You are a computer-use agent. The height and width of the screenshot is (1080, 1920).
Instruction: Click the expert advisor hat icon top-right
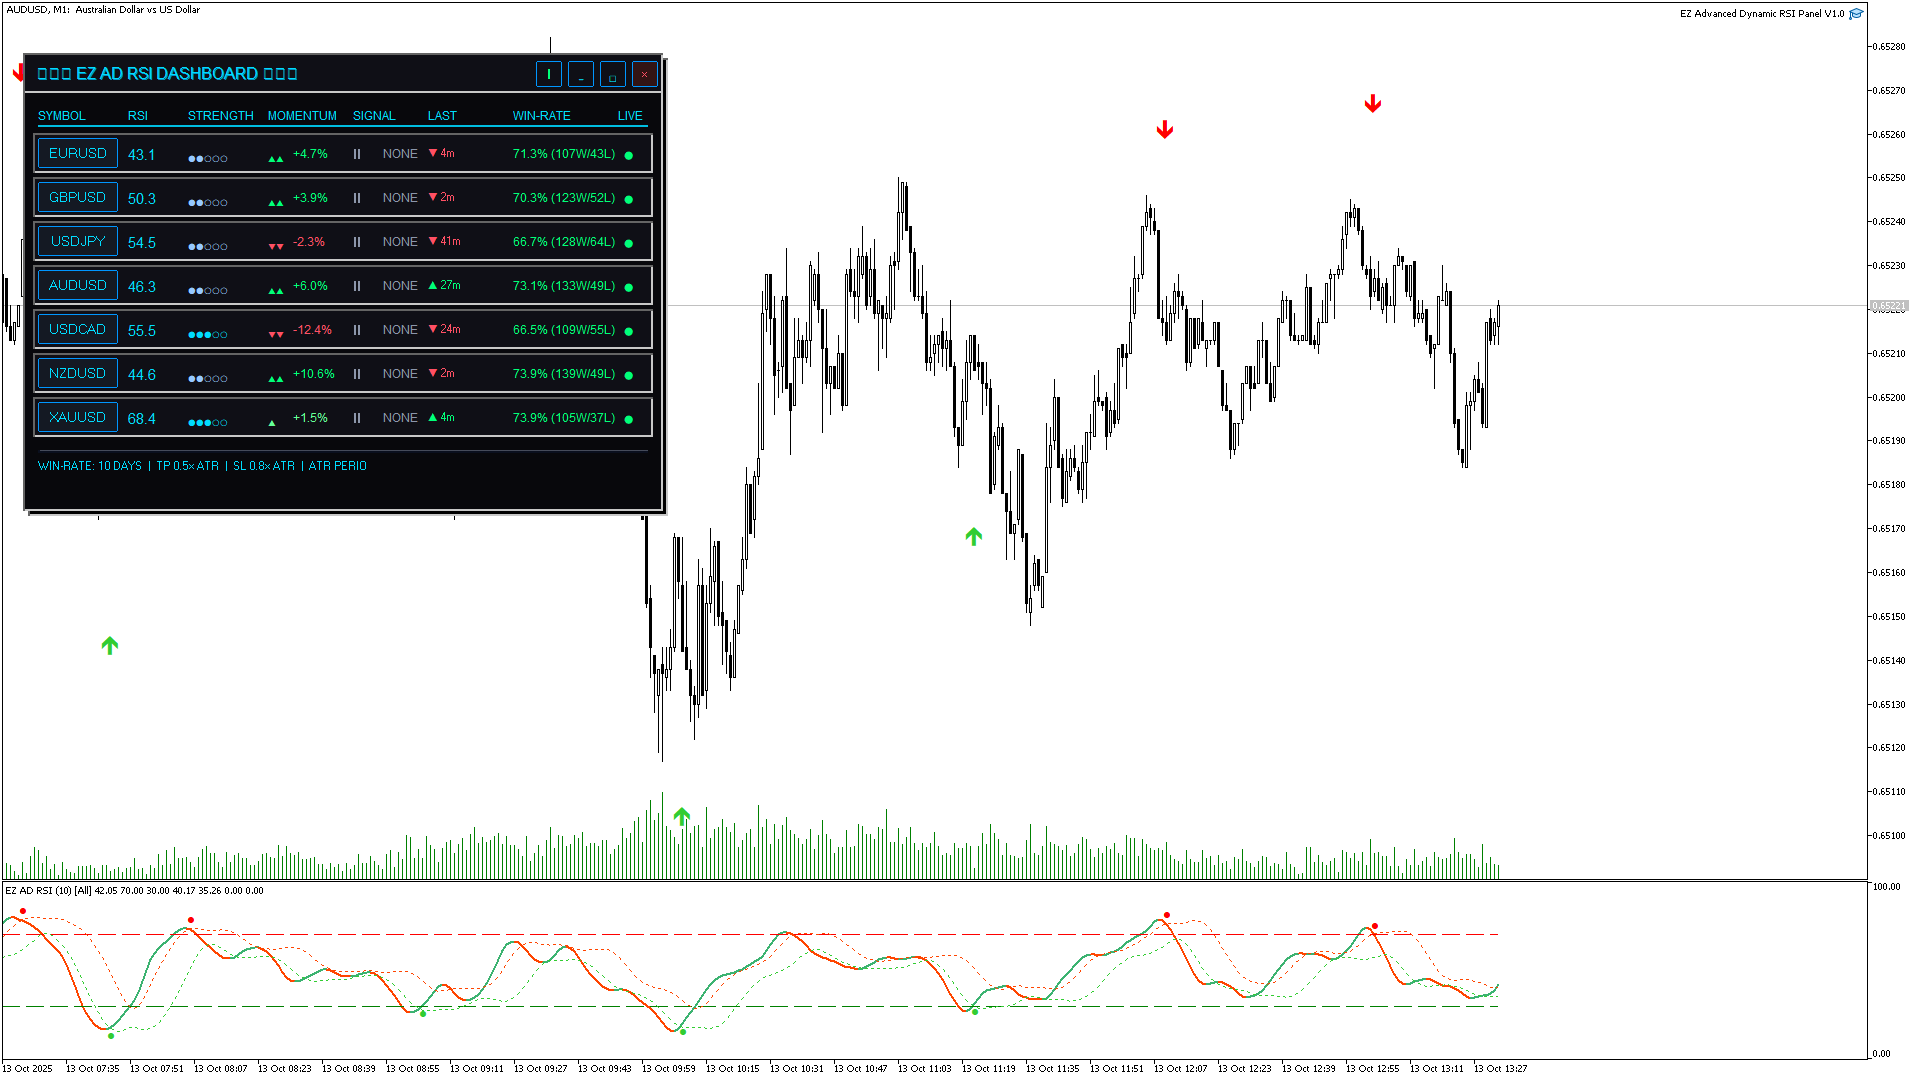pos(1856,14)
